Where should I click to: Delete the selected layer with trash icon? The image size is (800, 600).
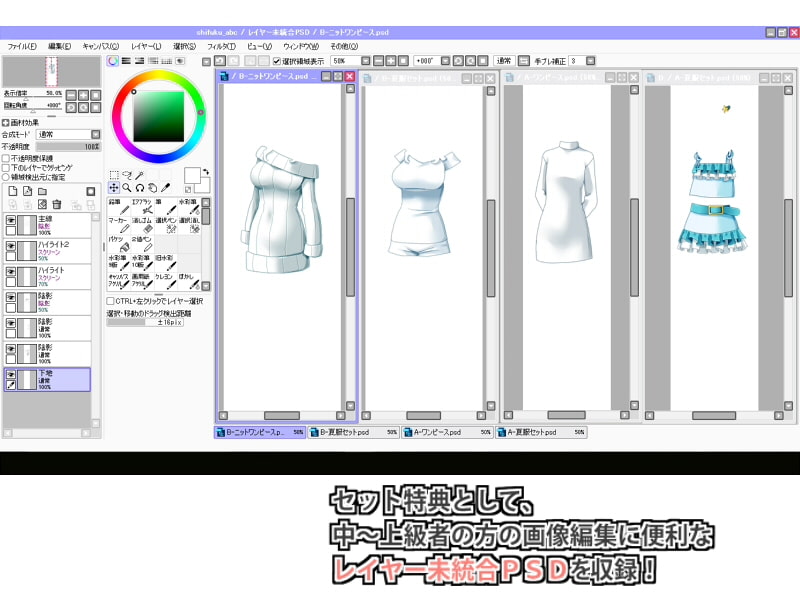tap(57, 205)
